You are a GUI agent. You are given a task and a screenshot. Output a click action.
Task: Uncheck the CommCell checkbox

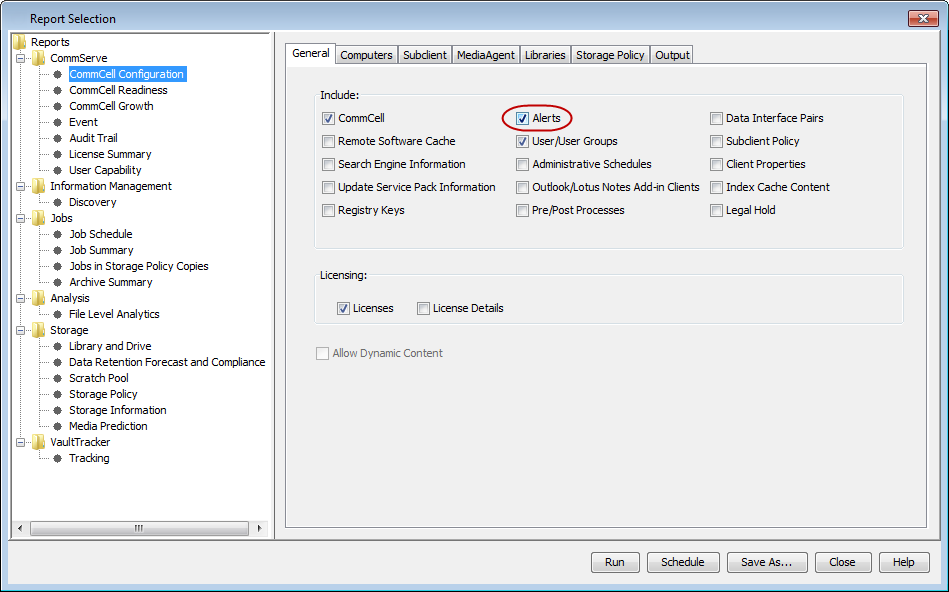(328, 119)
